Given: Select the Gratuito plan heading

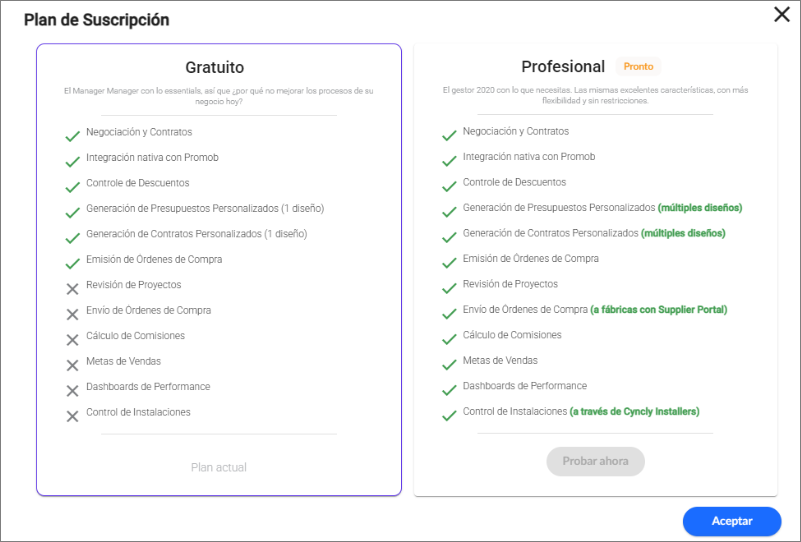Looking at the screenshot, I should 215,67.
